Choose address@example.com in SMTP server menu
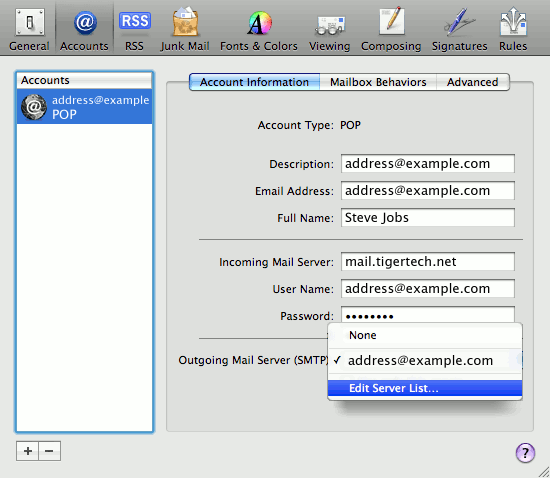 (425, 361)
